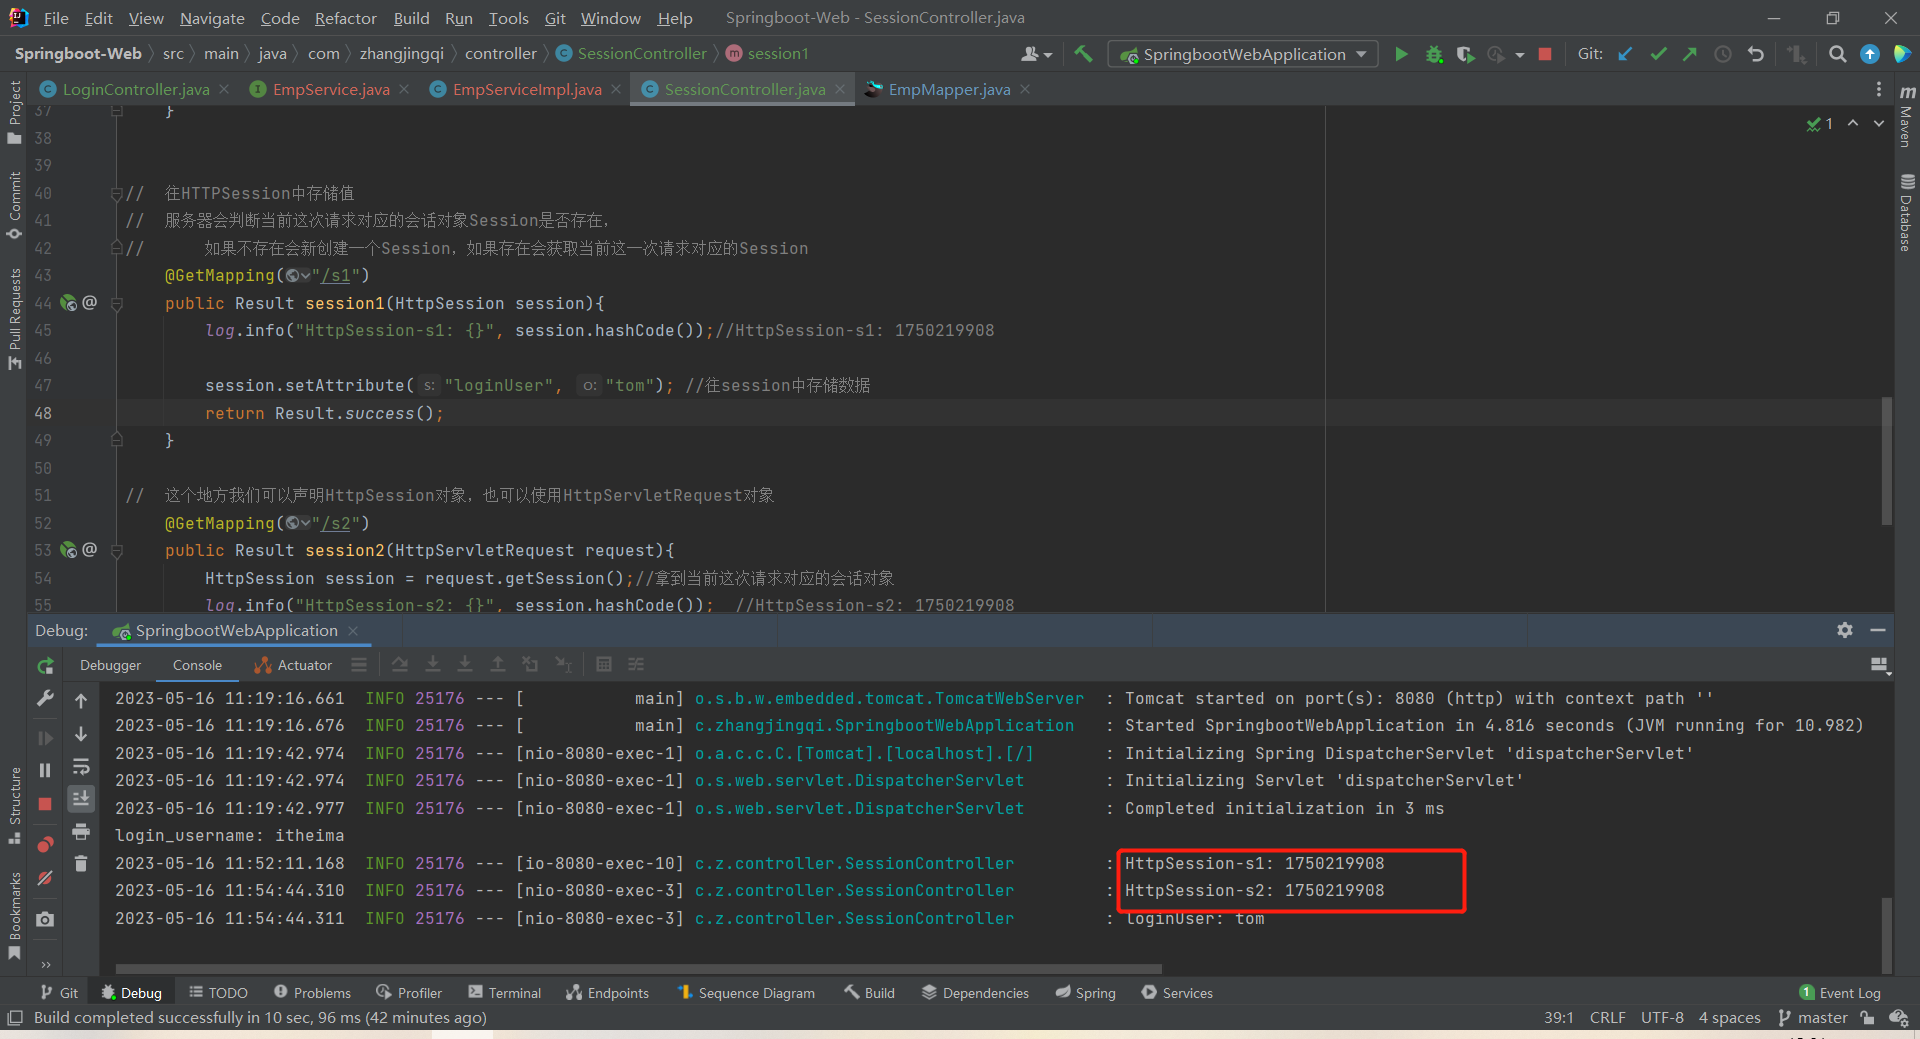Switch to EmpServiceImpl.java tab
The height and width of the screenshot is (1039, 1920).
pyautogui.click(x=527, y=89)
